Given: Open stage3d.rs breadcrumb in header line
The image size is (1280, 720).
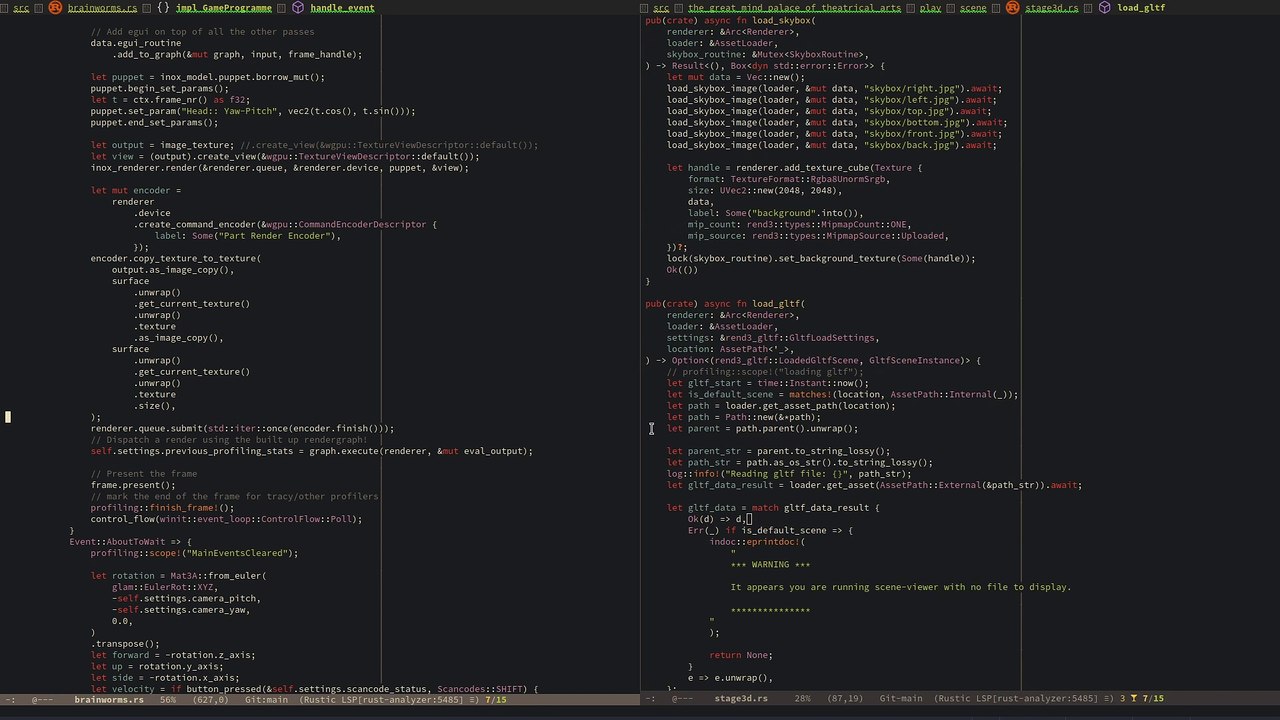Looking at the screenshot, I should 1052,8.
